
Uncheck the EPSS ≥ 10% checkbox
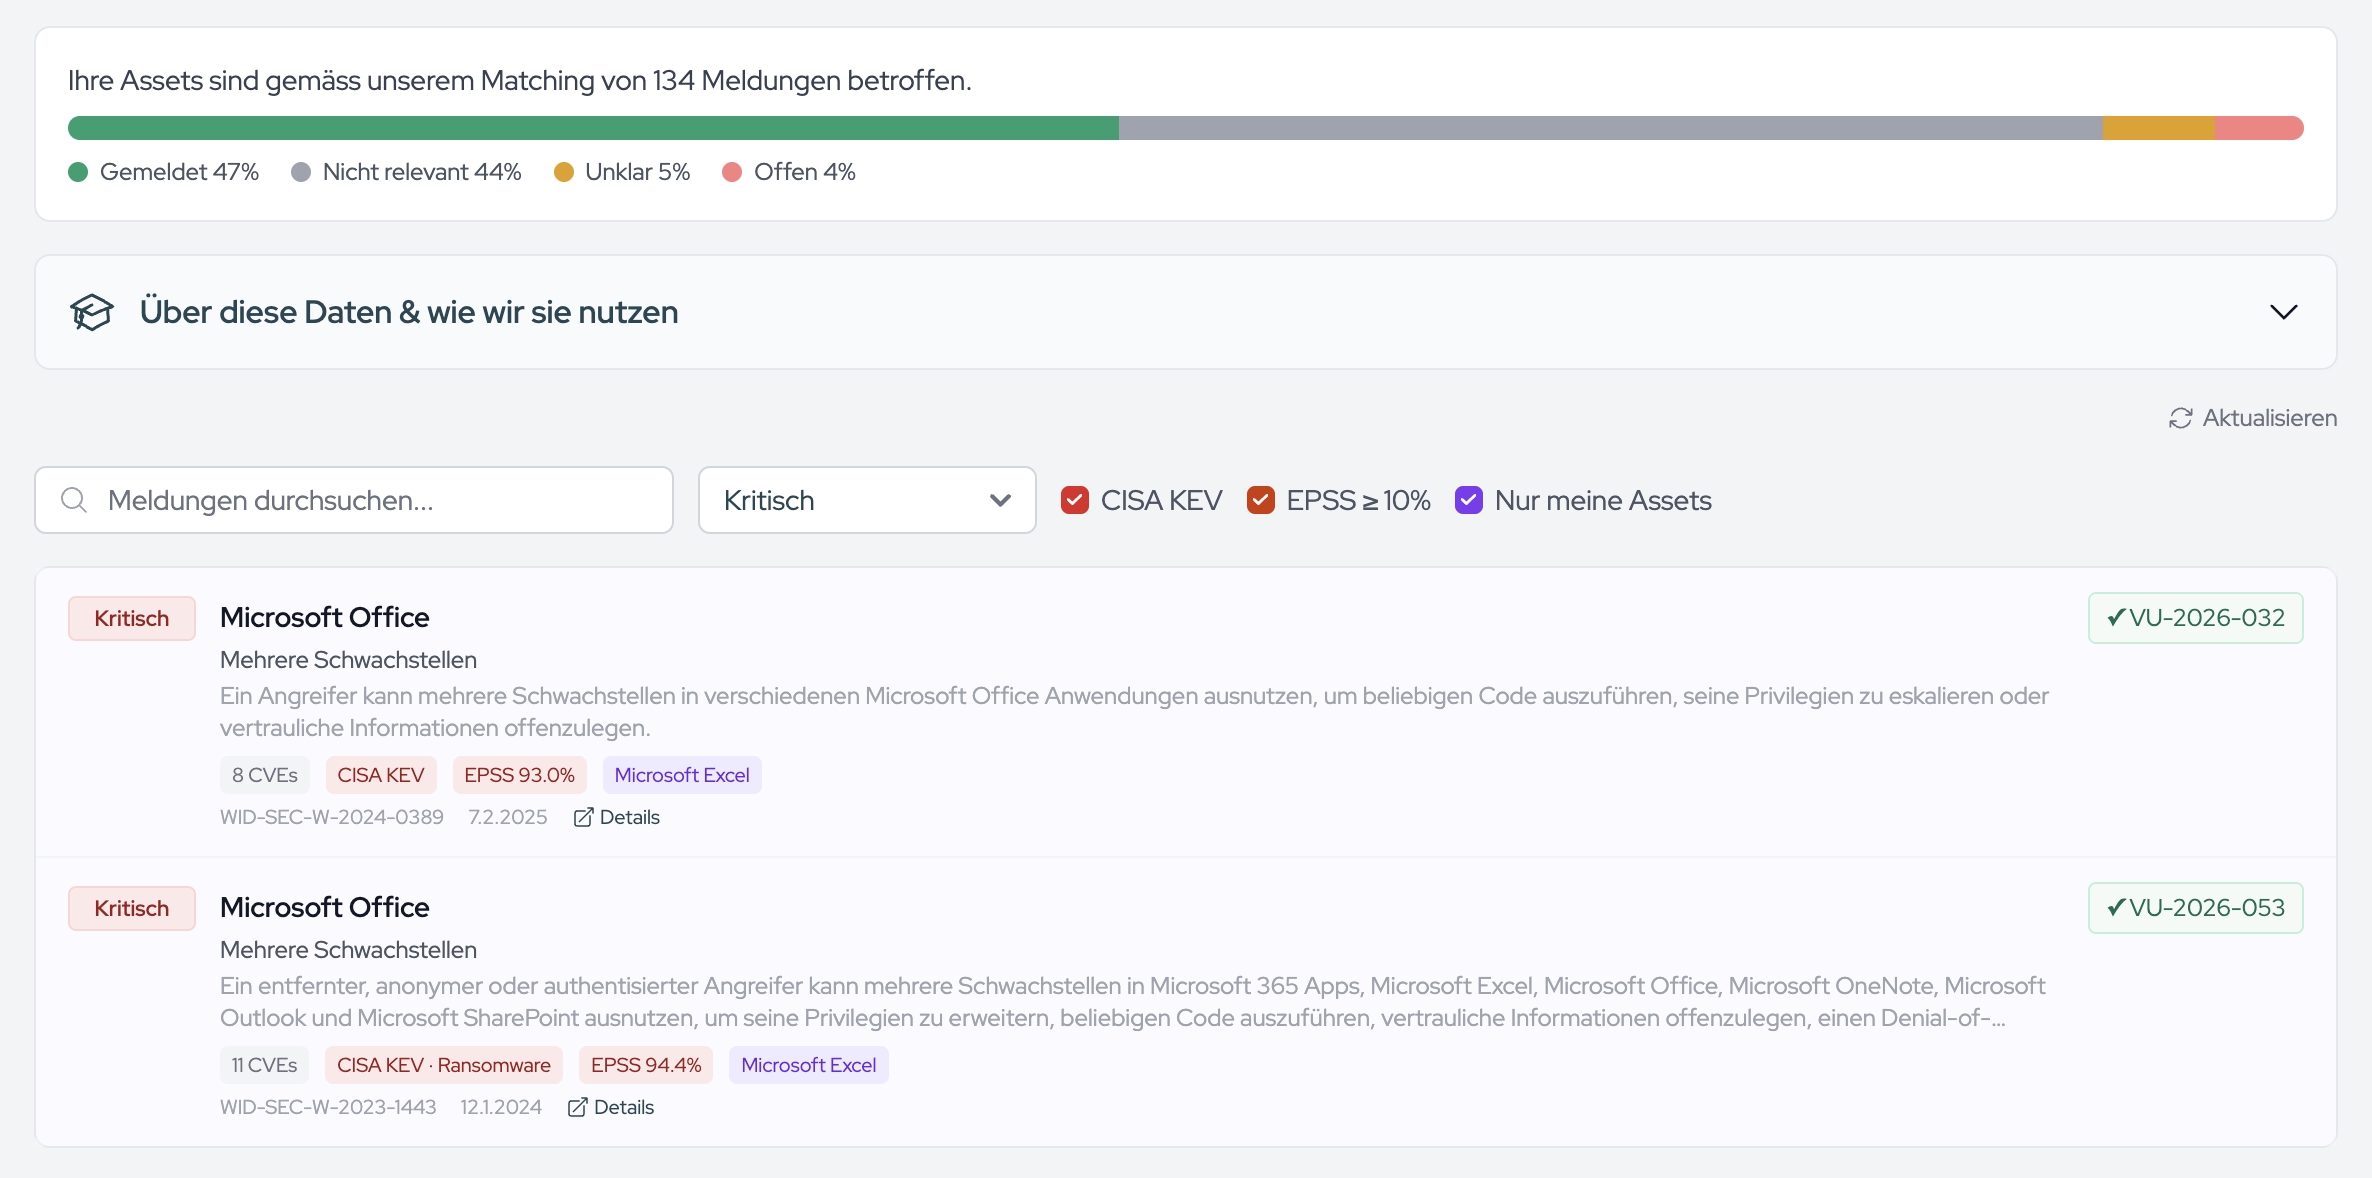tap(1261, 500)
